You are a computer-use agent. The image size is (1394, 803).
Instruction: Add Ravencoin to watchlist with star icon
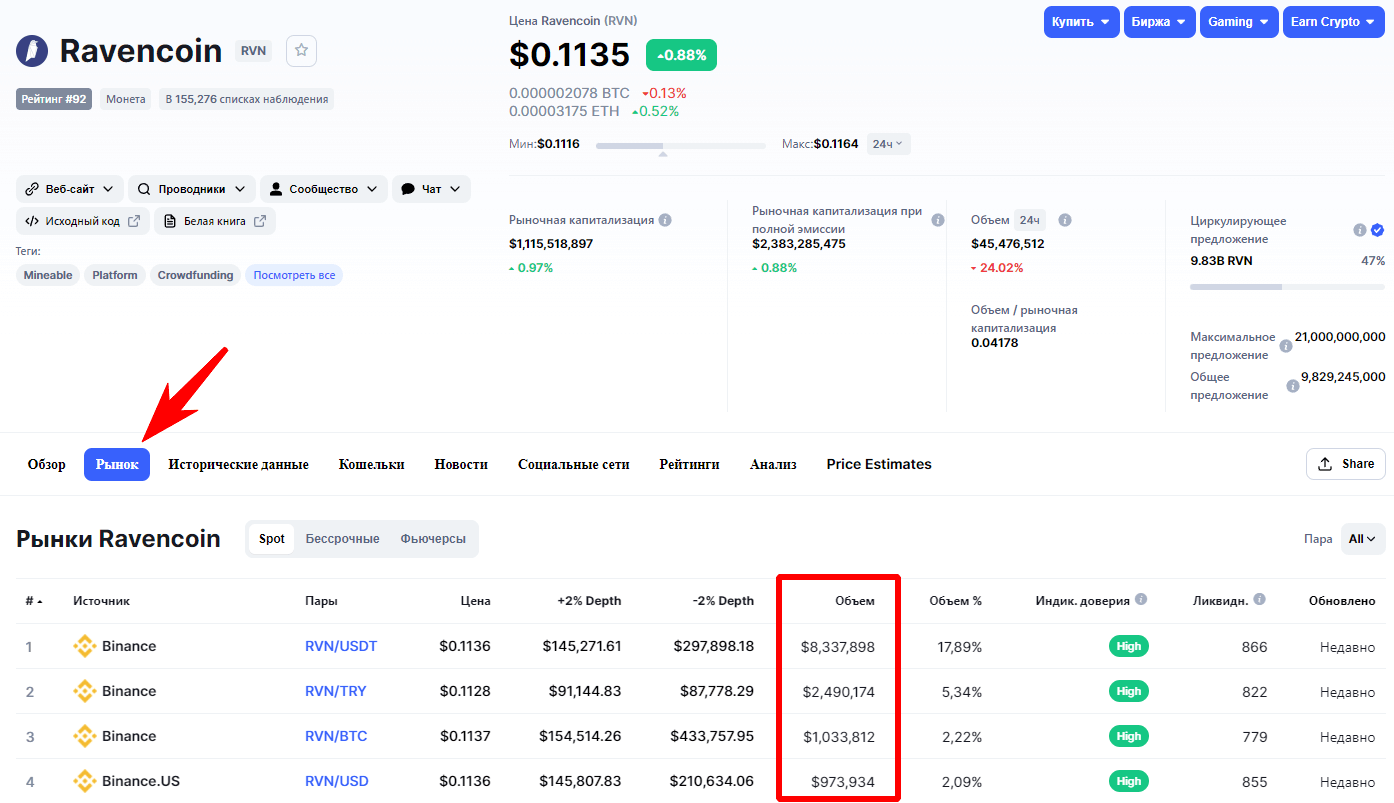point(301,51)
